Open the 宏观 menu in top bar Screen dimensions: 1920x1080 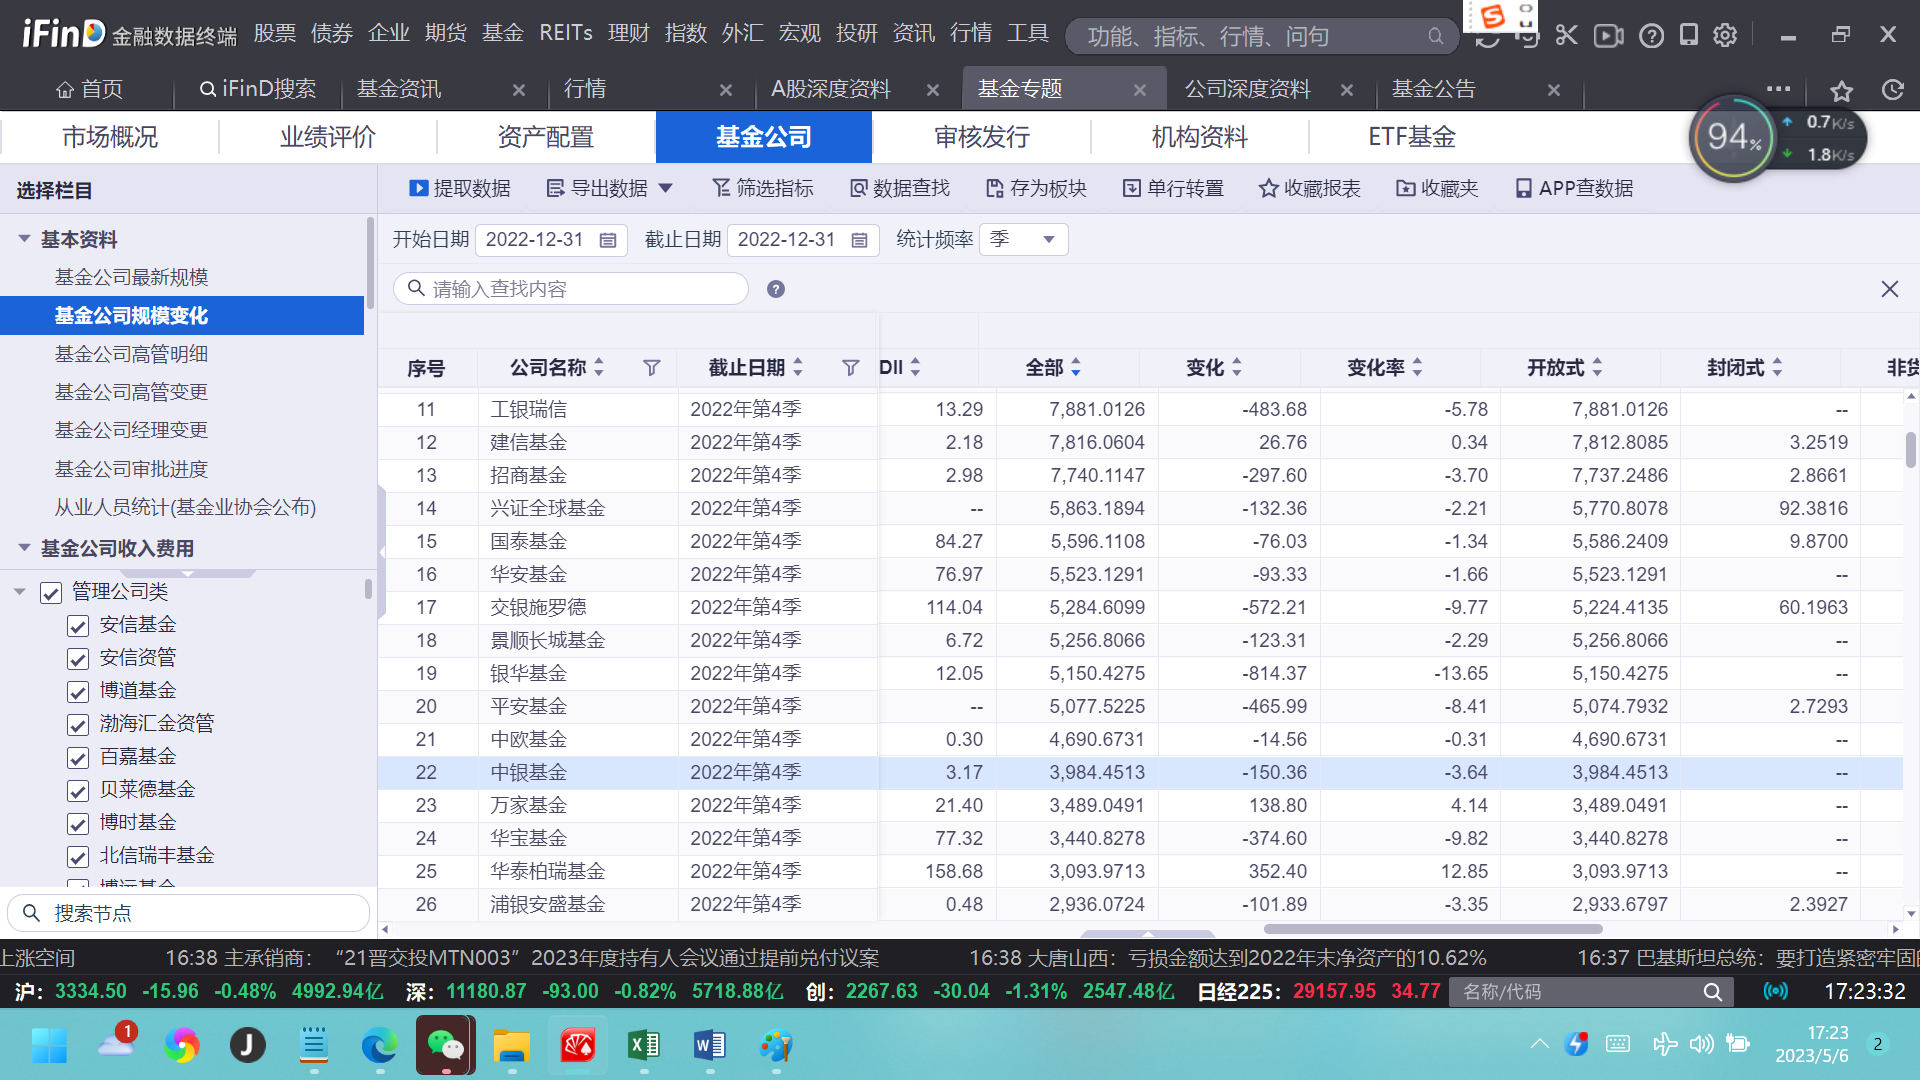pos(799,34)
